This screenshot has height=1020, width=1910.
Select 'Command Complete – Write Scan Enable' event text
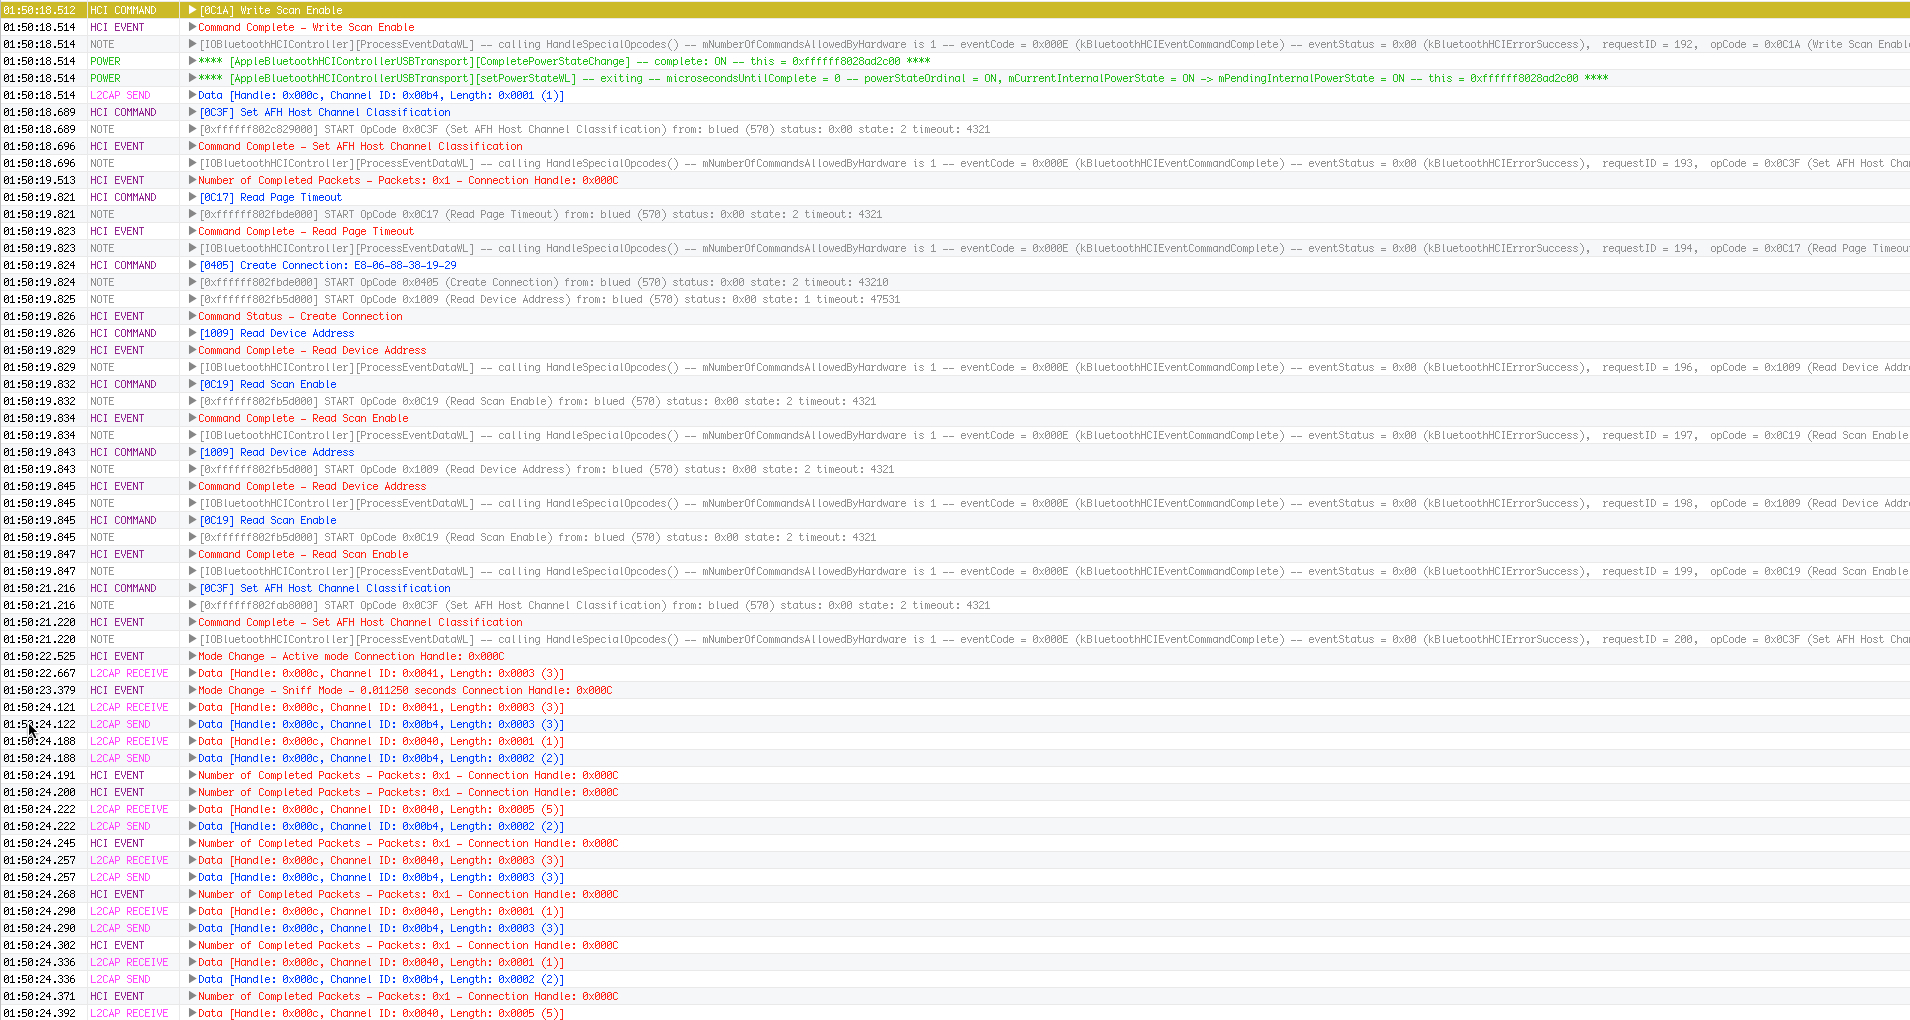coord(306,27)
